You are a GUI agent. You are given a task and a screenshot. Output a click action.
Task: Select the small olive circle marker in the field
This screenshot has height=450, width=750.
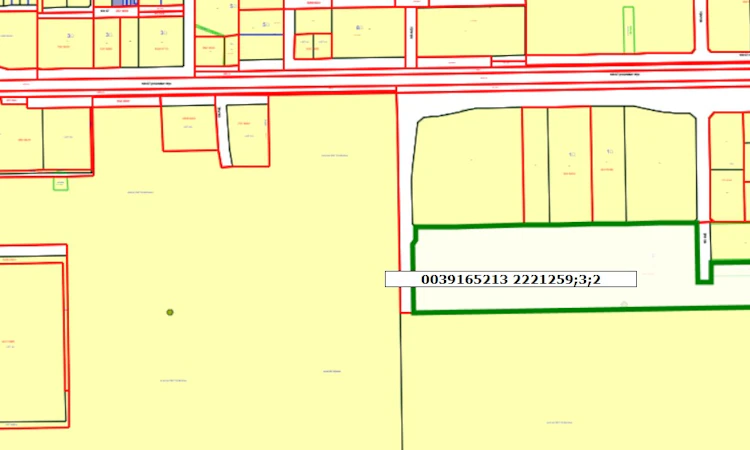point(170,312)
